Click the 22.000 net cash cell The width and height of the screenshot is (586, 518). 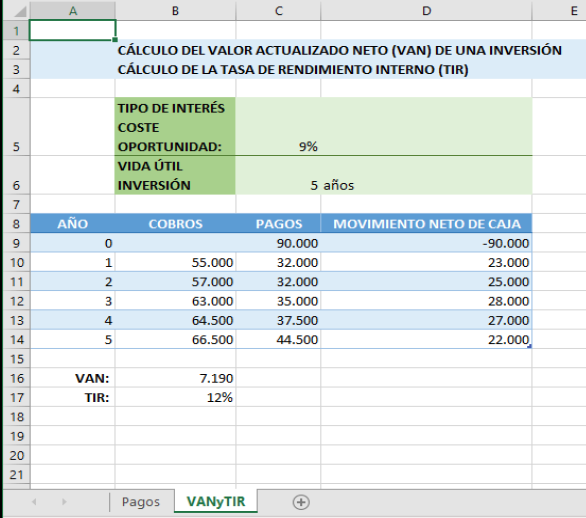(426, 339)
